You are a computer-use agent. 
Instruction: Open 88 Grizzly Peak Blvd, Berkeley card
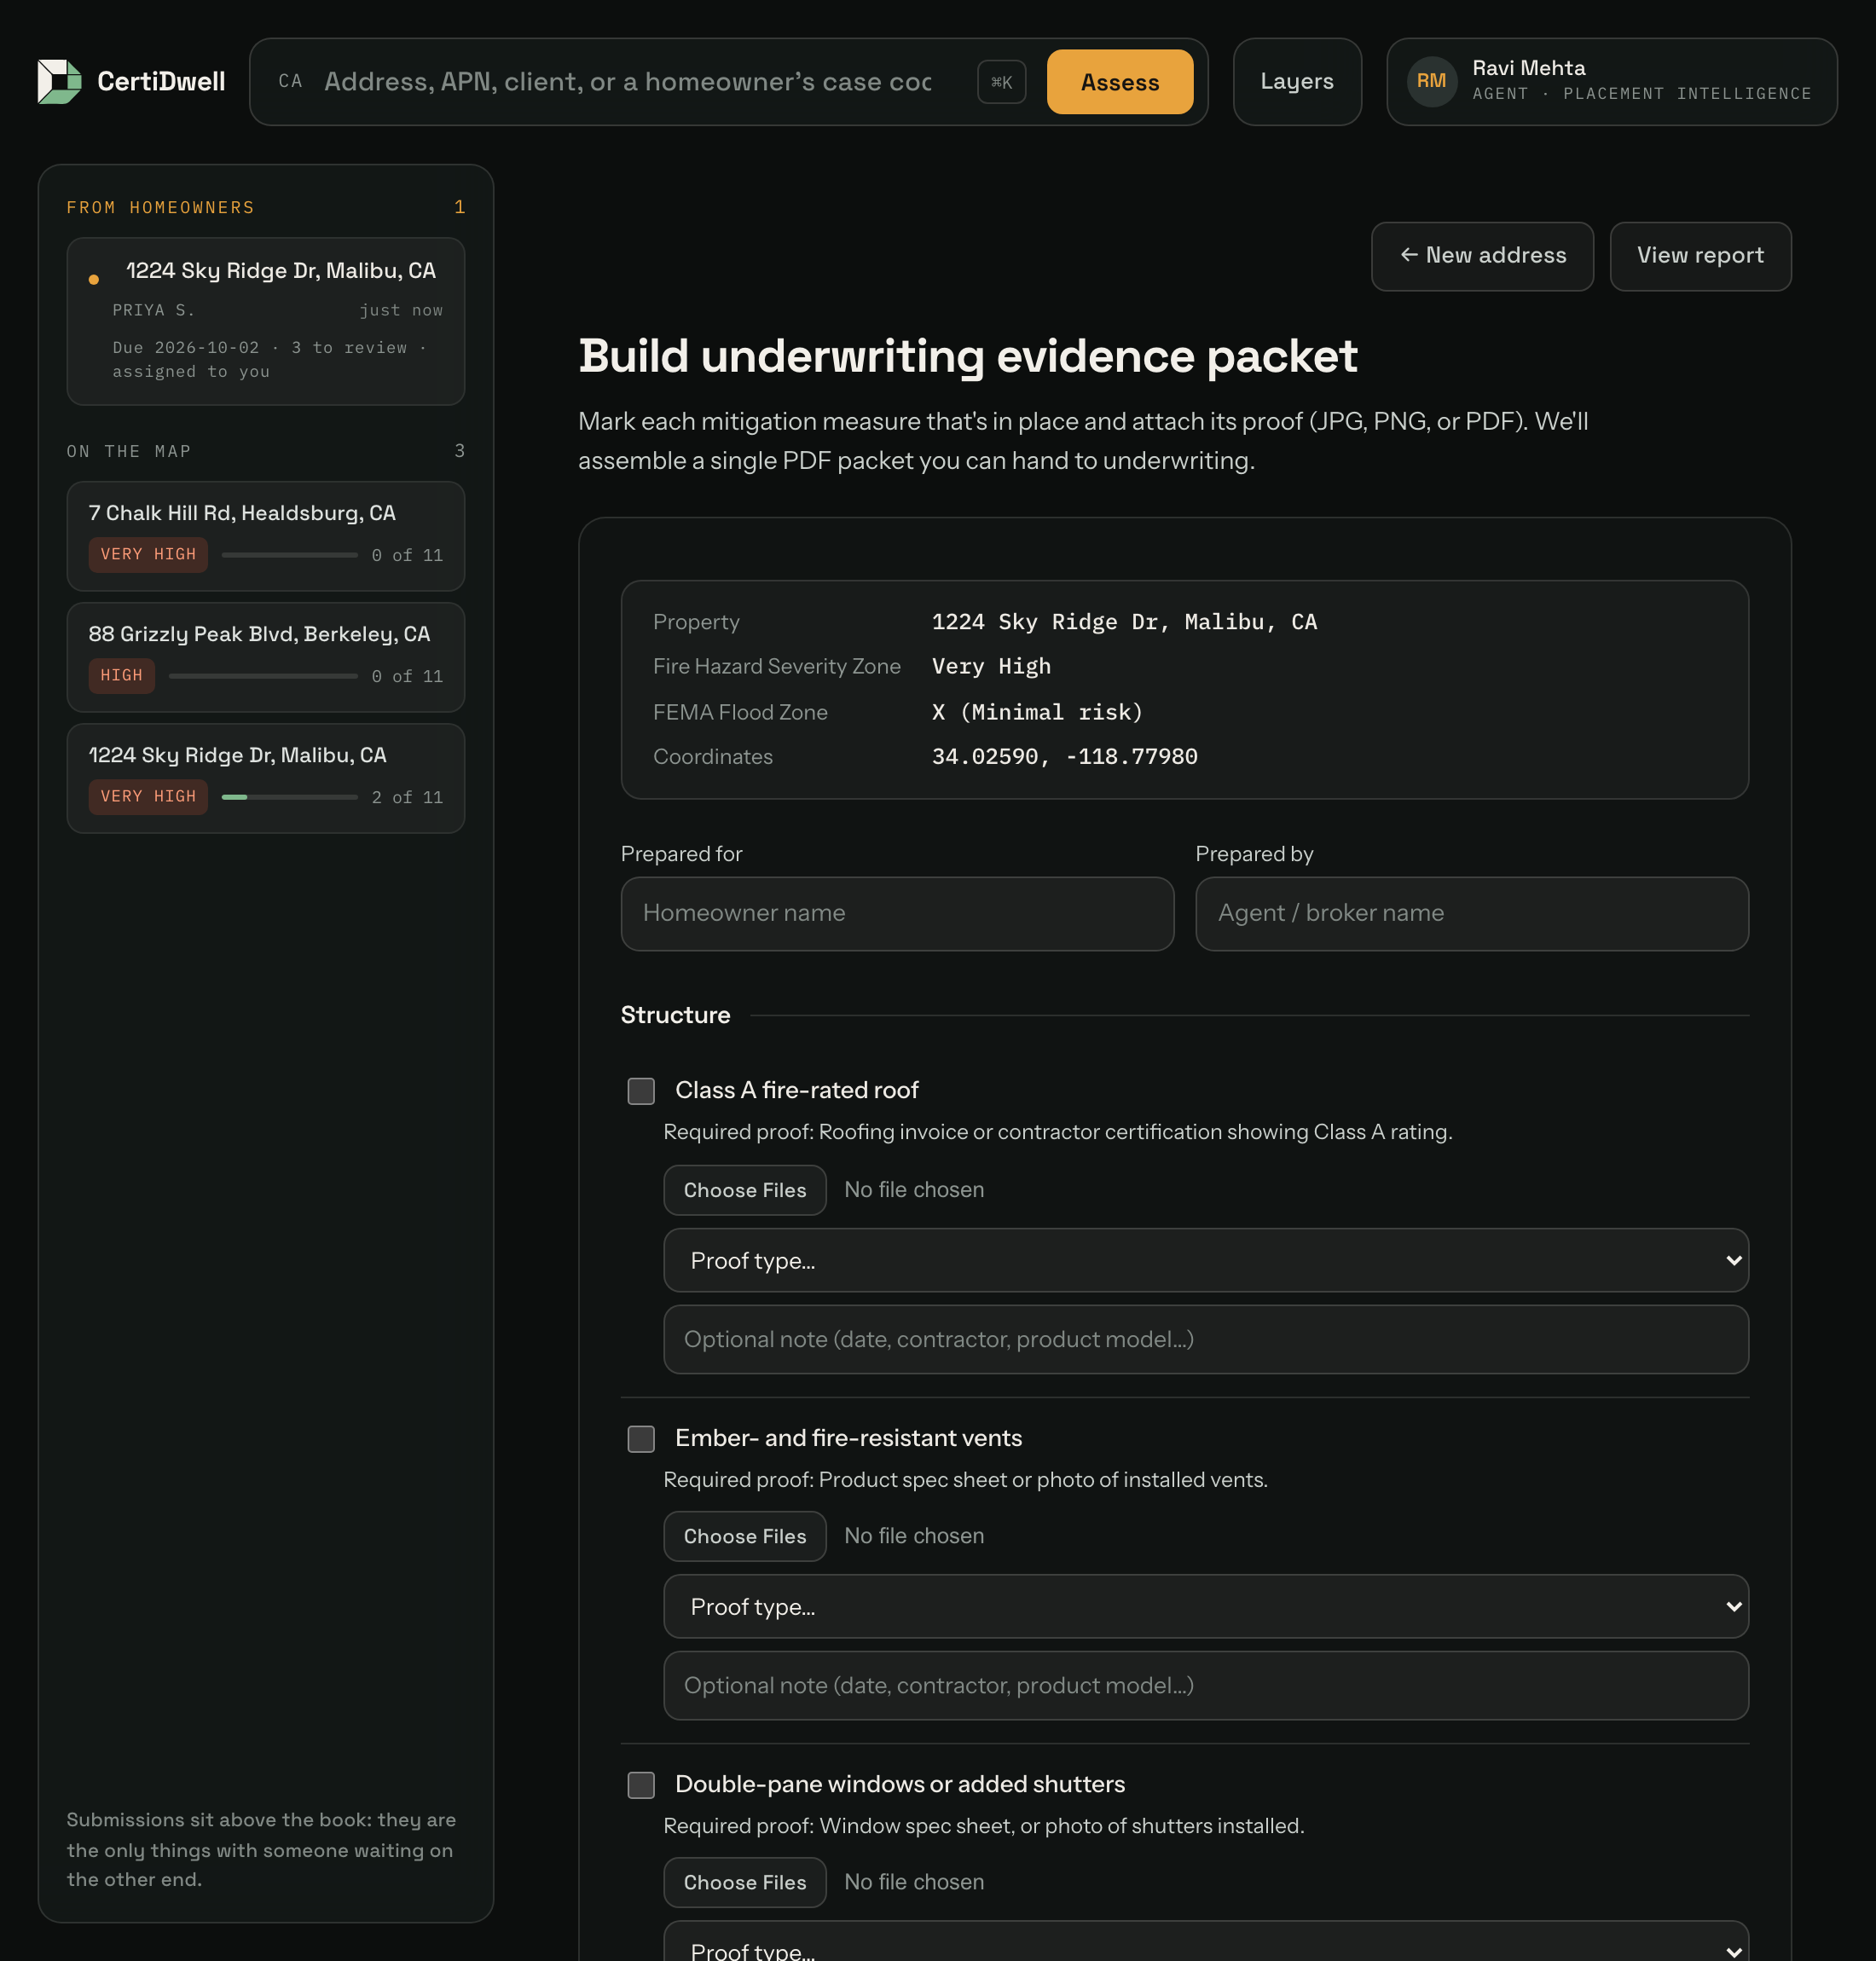[265, 657]
